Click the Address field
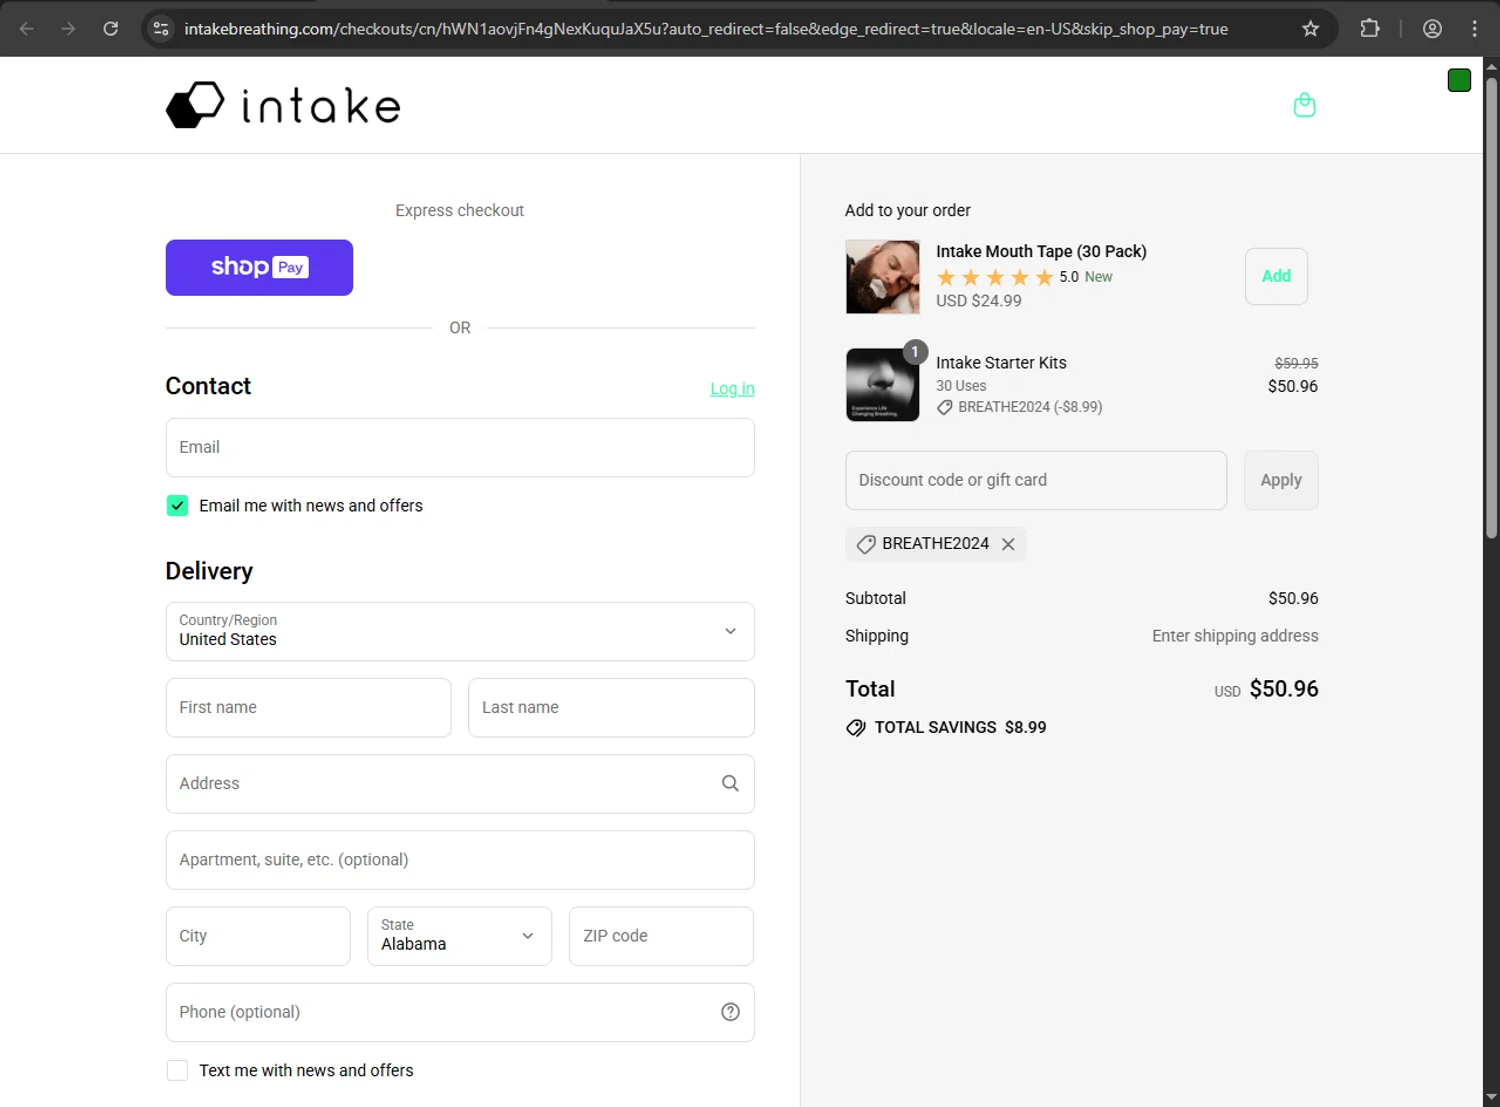The image size is (1500, 1107). click(x=460, y=784)
